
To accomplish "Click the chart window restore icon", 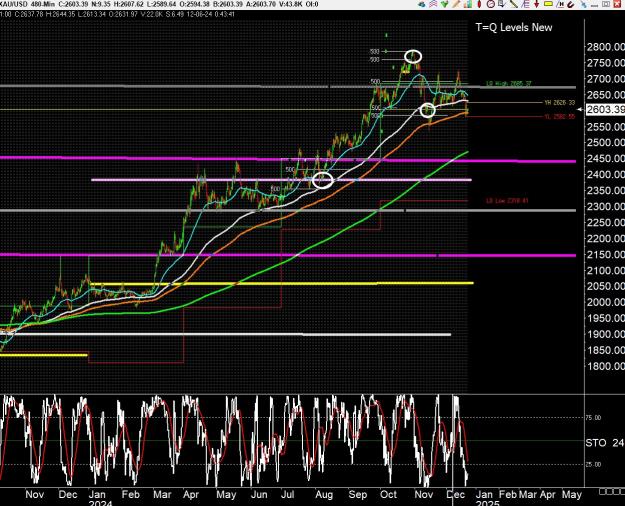I will point(606,4).
